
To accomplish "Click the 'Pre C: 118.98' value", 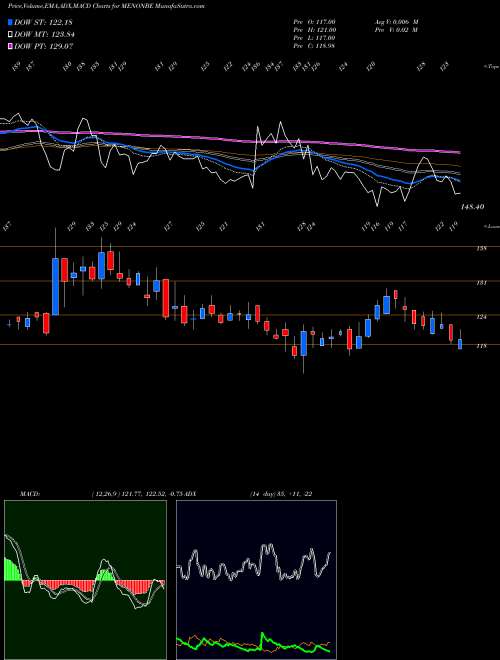I will pos(314,46).
